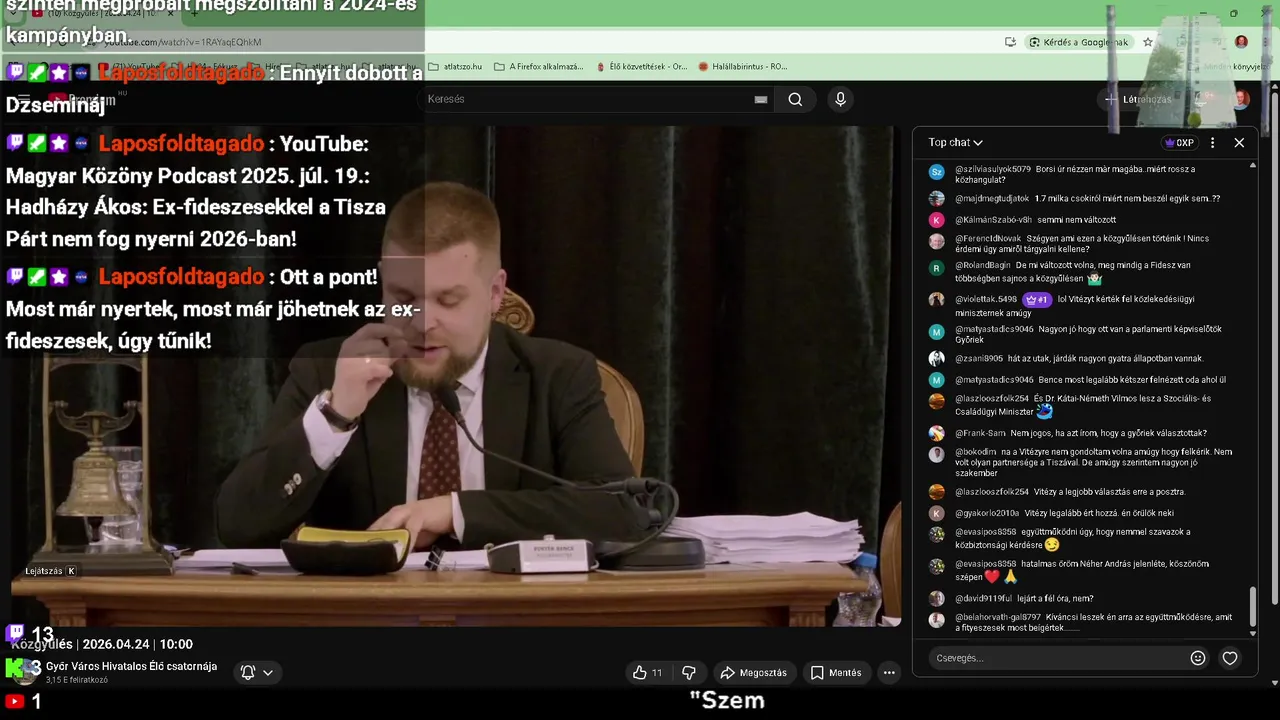1280x720 pixels.
Task: Click the avatar of @bokodim
Action: 937,455
